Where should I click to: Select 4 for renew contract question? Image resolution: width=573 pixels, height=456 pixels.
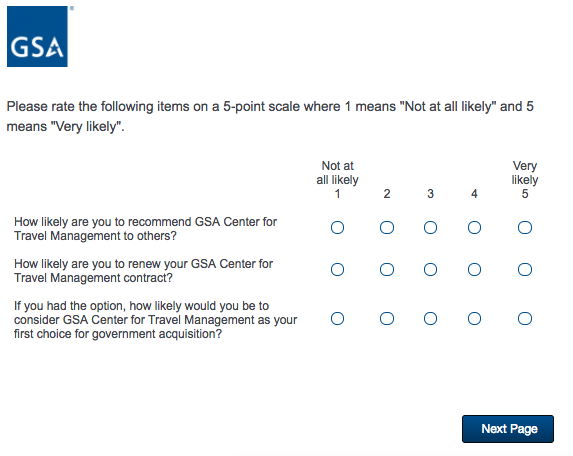[474, 270]
